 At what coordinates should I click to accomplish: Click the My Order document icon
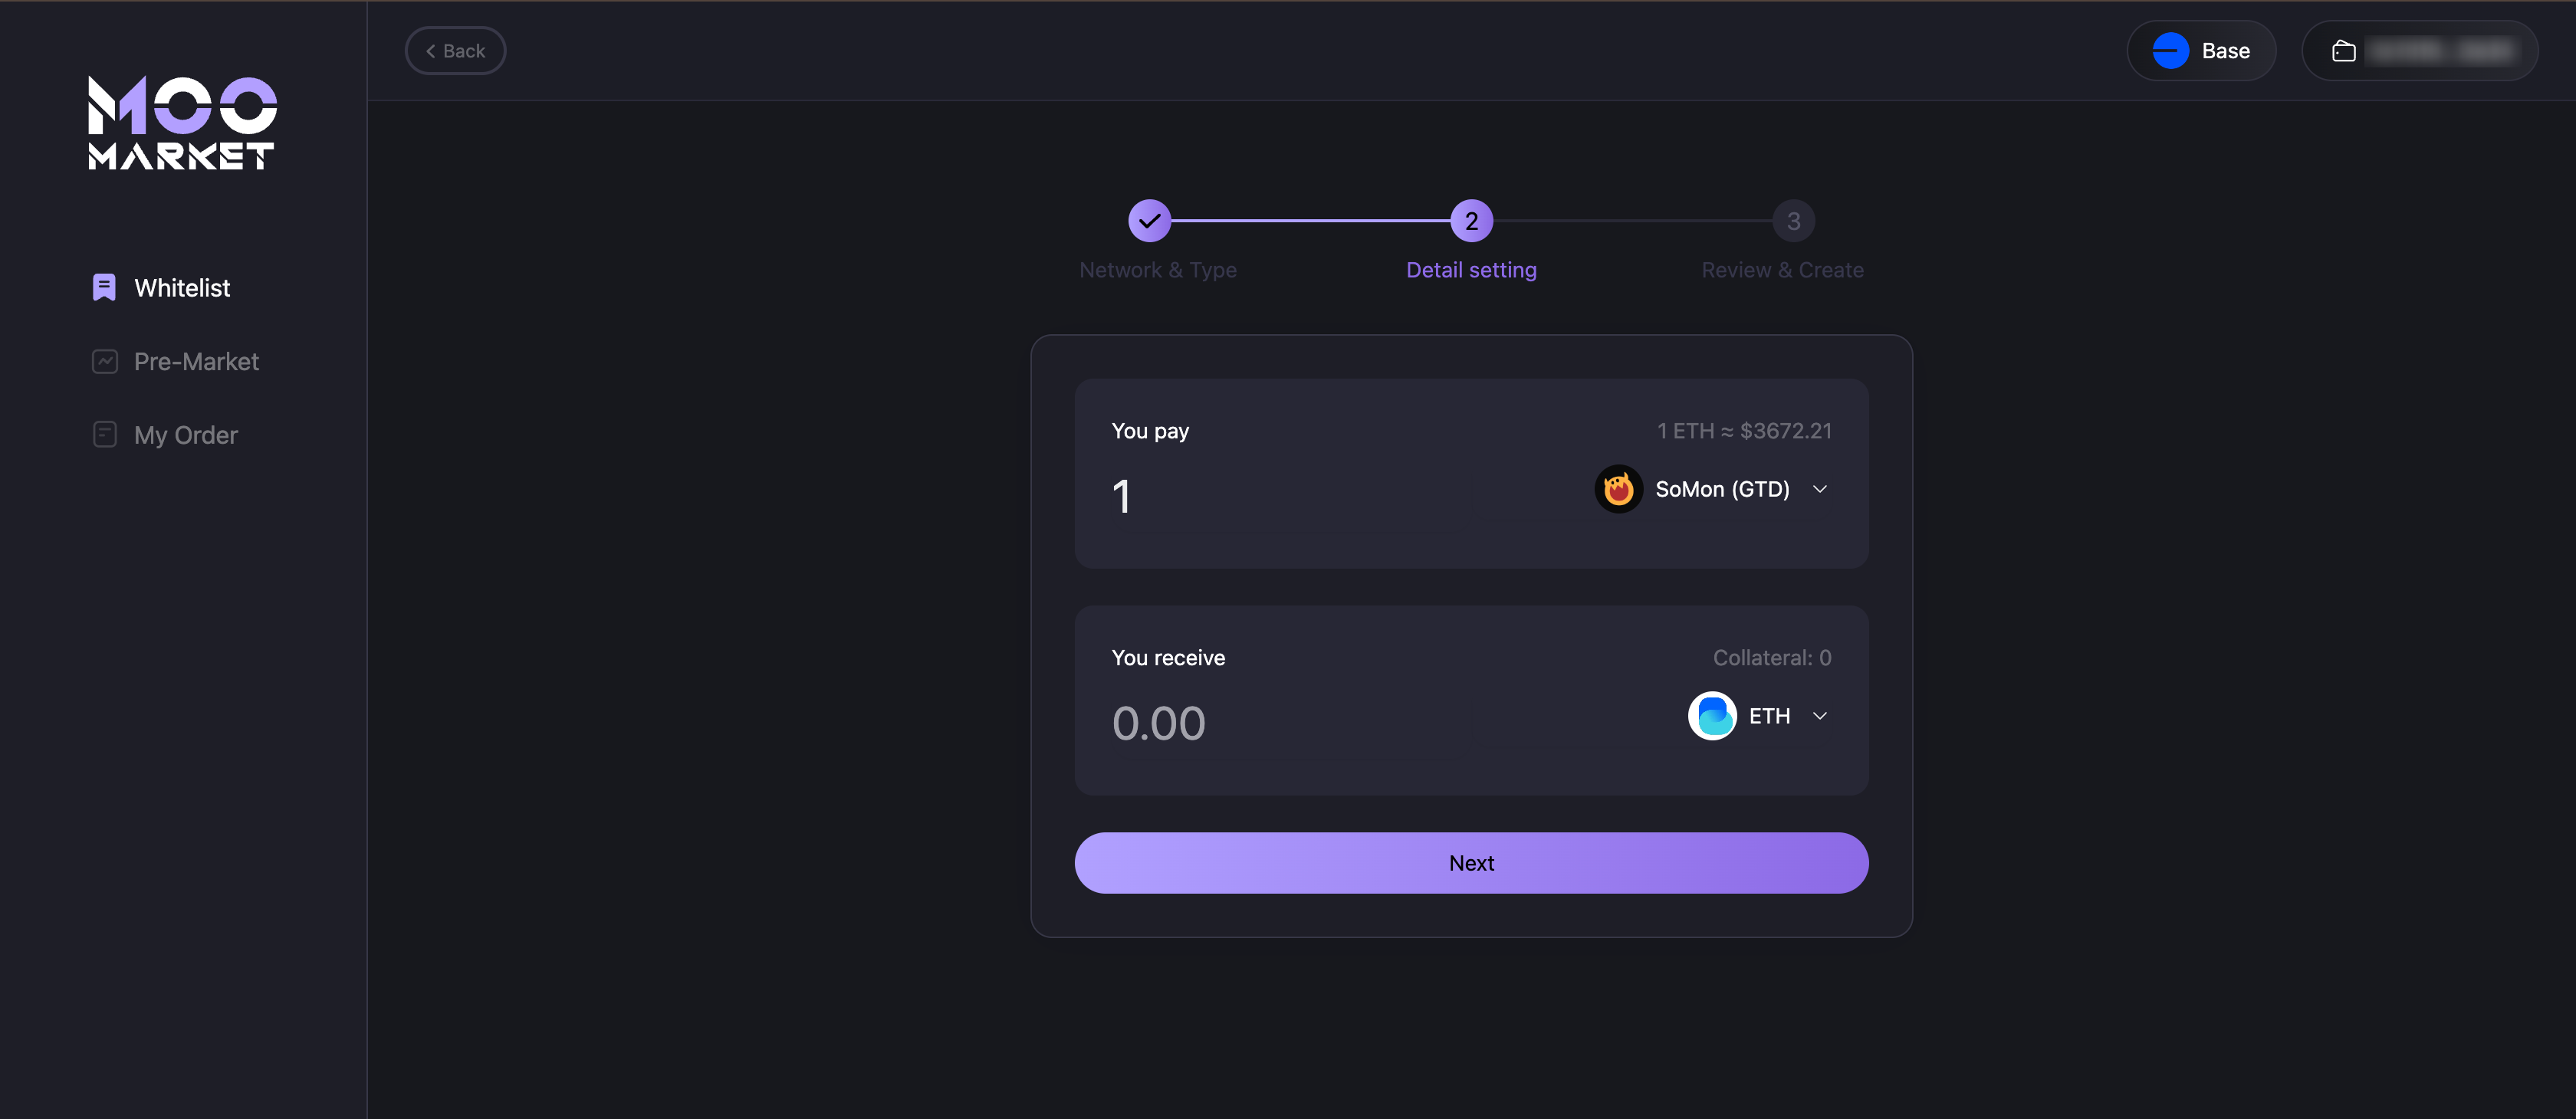pyautogui.click(x=104, y=435)
